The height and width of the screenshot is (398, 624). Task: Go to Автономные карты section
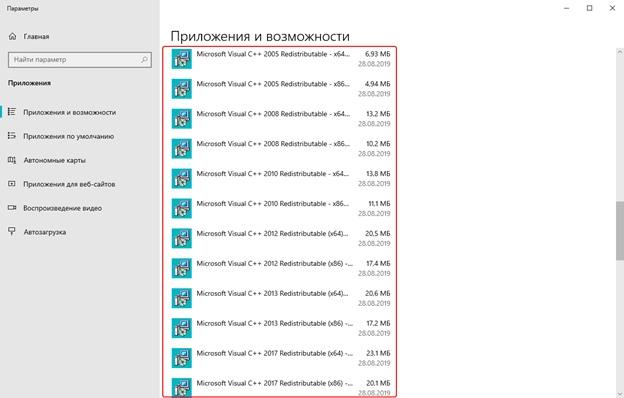[55, 160]
